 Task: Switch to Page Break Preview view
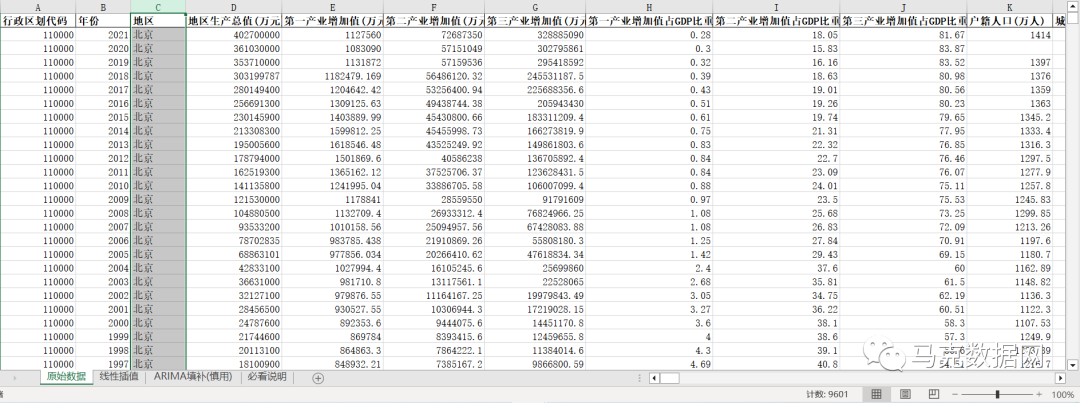(933, 394)
